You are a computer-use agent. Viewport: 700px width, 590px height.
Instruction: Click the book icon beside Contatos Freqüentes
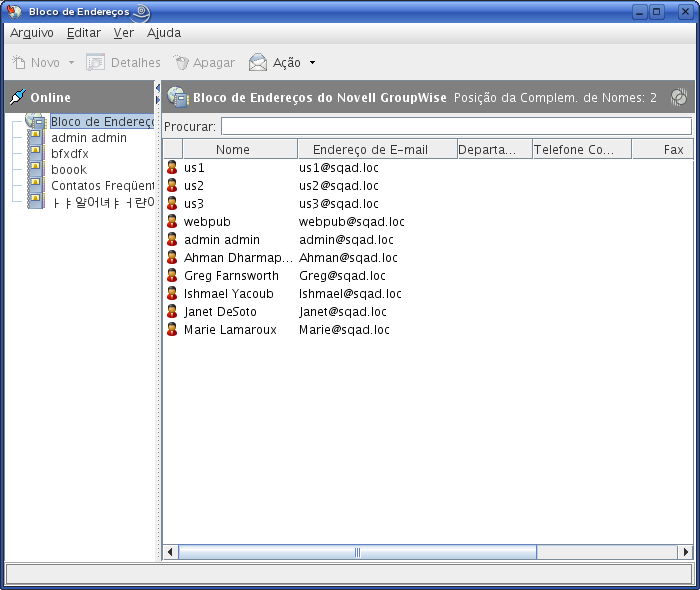click(36, 186)
